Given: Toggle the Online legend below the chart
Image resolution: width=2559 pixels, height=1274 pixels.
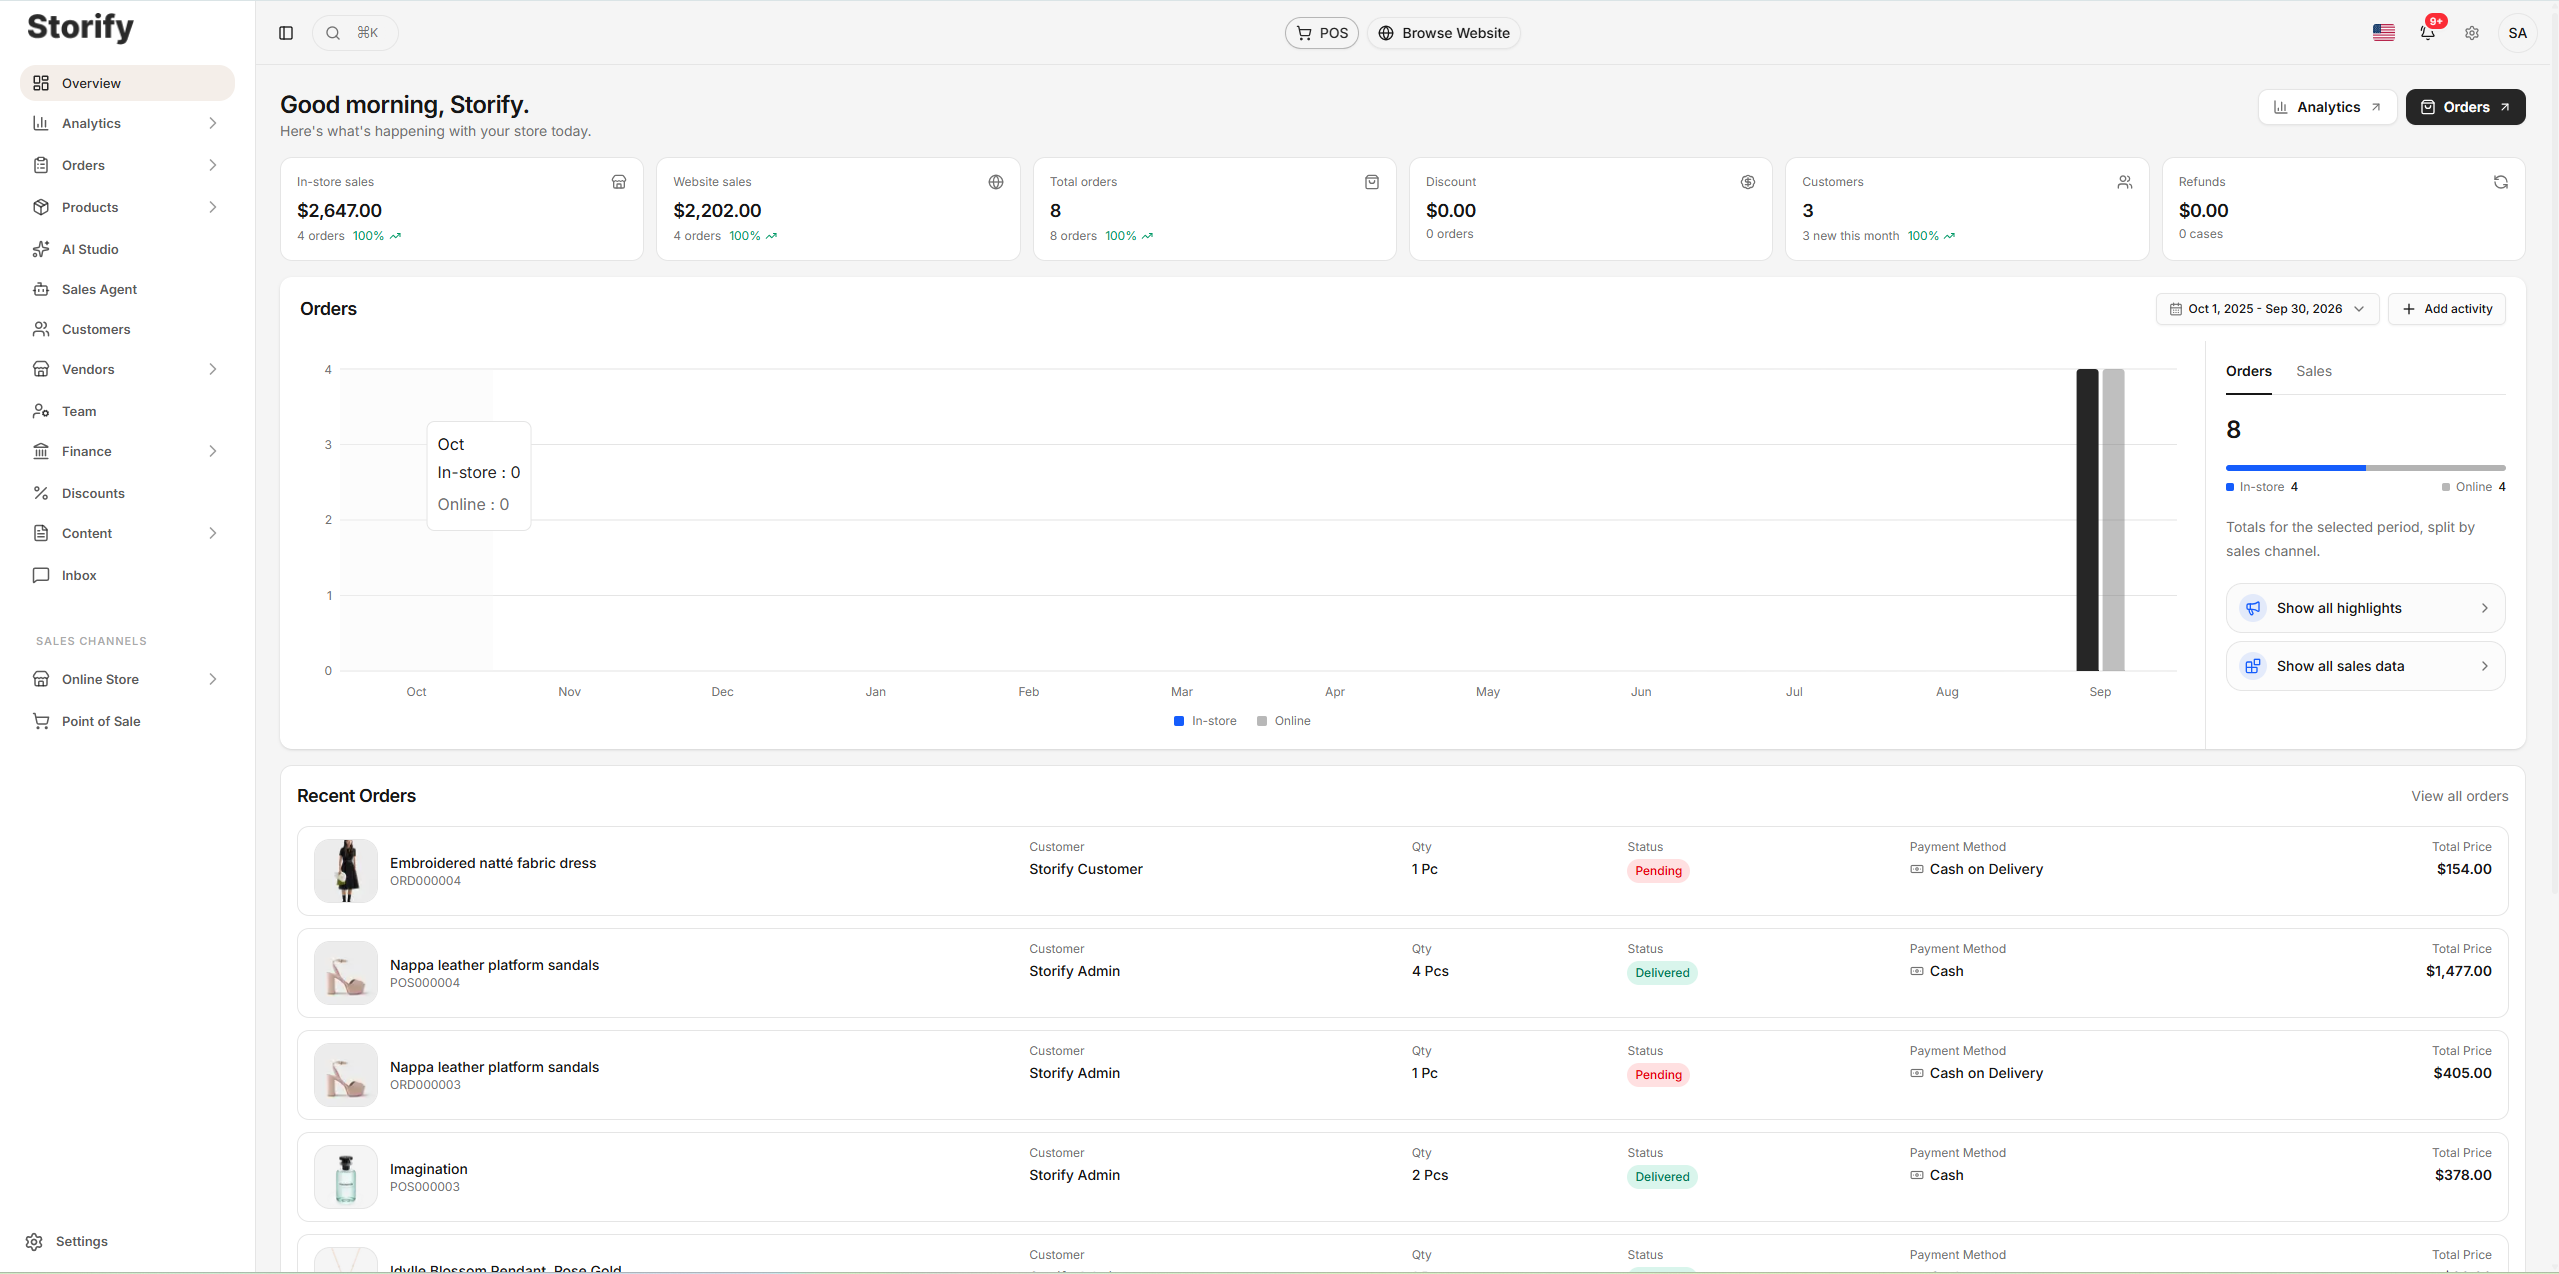Looking at the screenshot, I should tap(1284, 721).
